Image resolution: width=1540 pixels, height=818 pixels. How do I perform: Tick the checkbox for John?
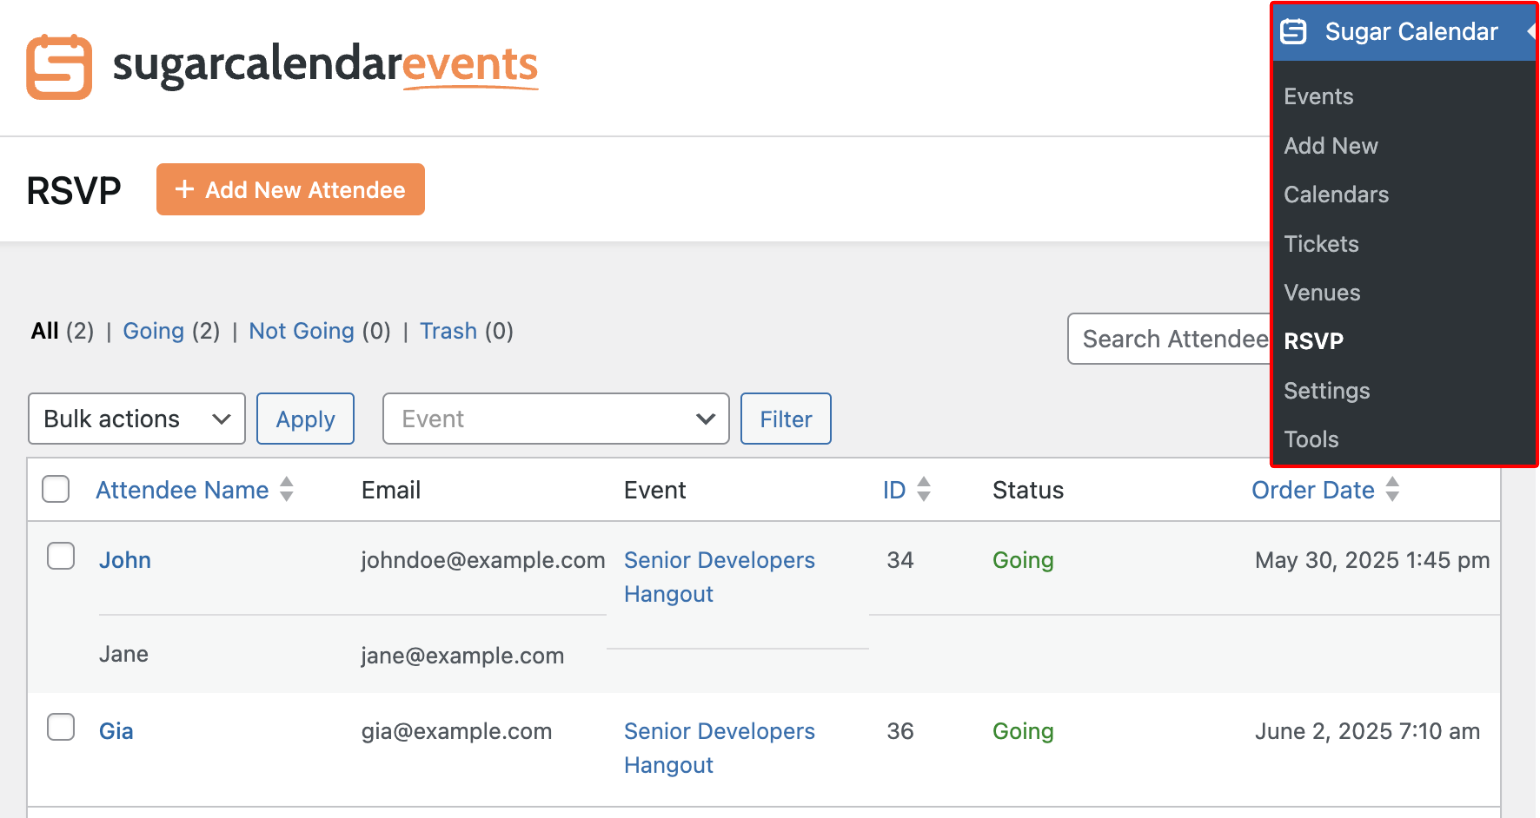(x=61, y=556)
